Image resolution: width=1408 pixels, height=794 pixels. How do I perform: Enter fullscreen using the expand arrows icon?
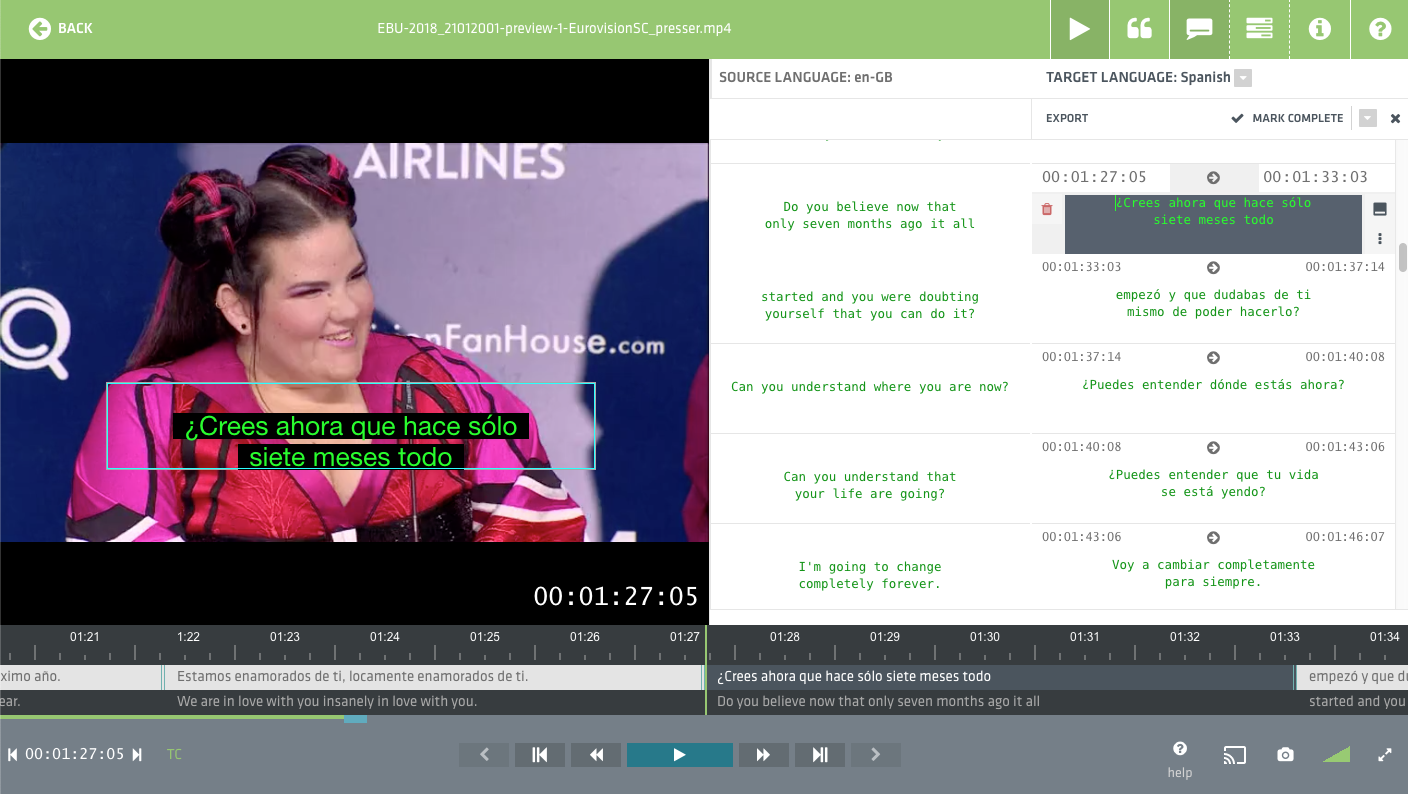1386,755
